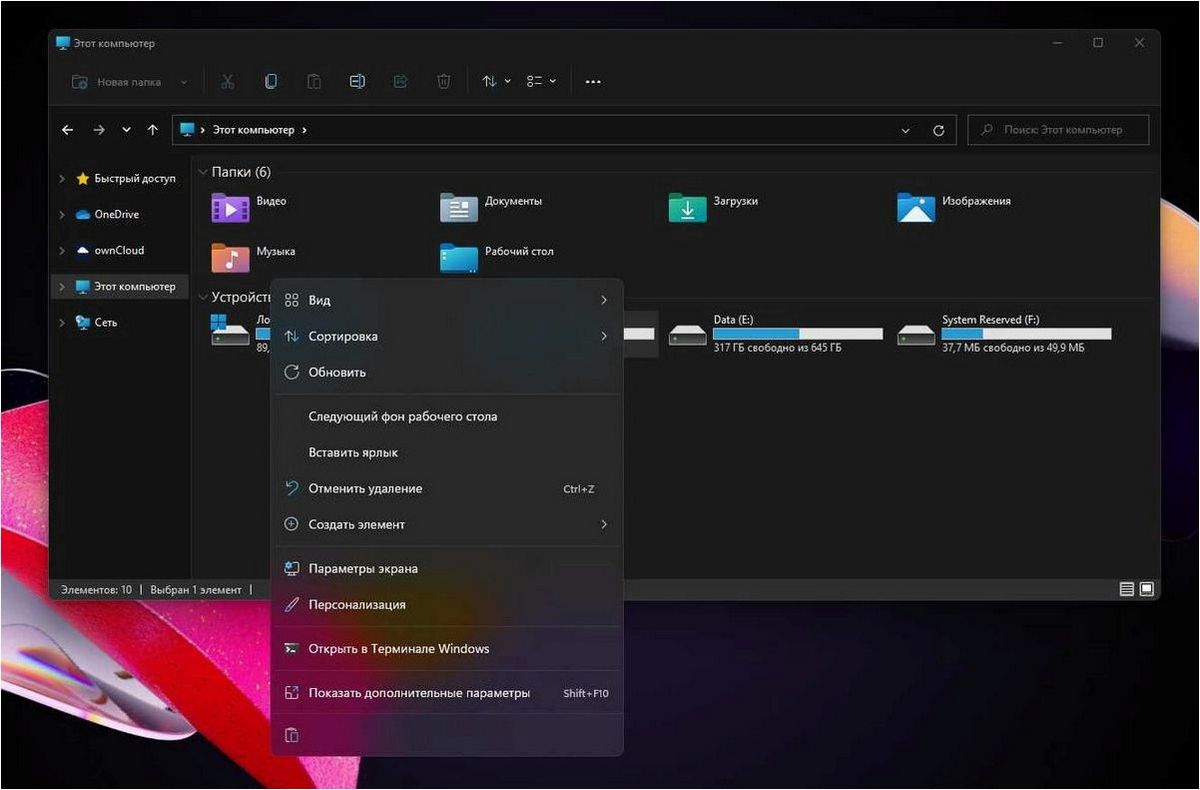Screen dimensions: 1200x790
Task: Switch to large icons view in status bar
Action: [1147, 590]
